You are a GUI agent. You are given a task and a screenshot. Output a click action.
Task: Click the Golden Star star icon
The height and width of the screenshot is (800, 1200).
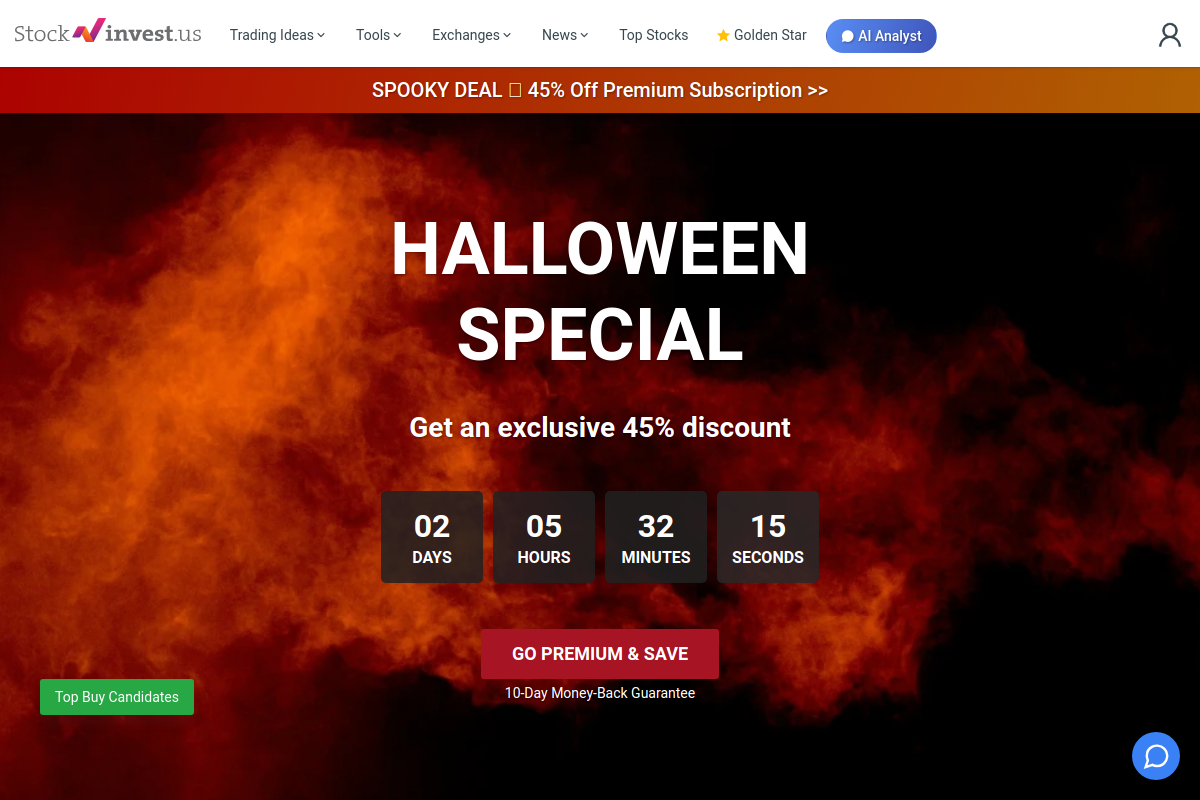[x=723, y=35]
